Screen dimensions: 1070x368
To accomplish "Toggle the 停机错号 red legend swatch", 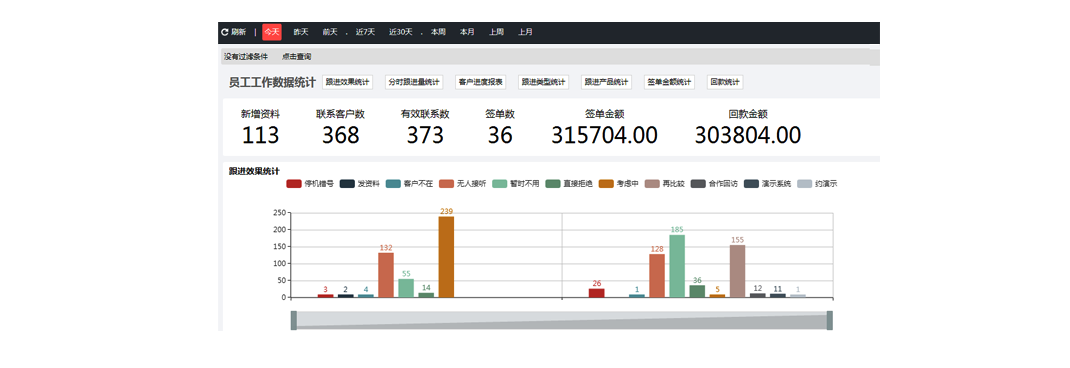I will point(294,184).
